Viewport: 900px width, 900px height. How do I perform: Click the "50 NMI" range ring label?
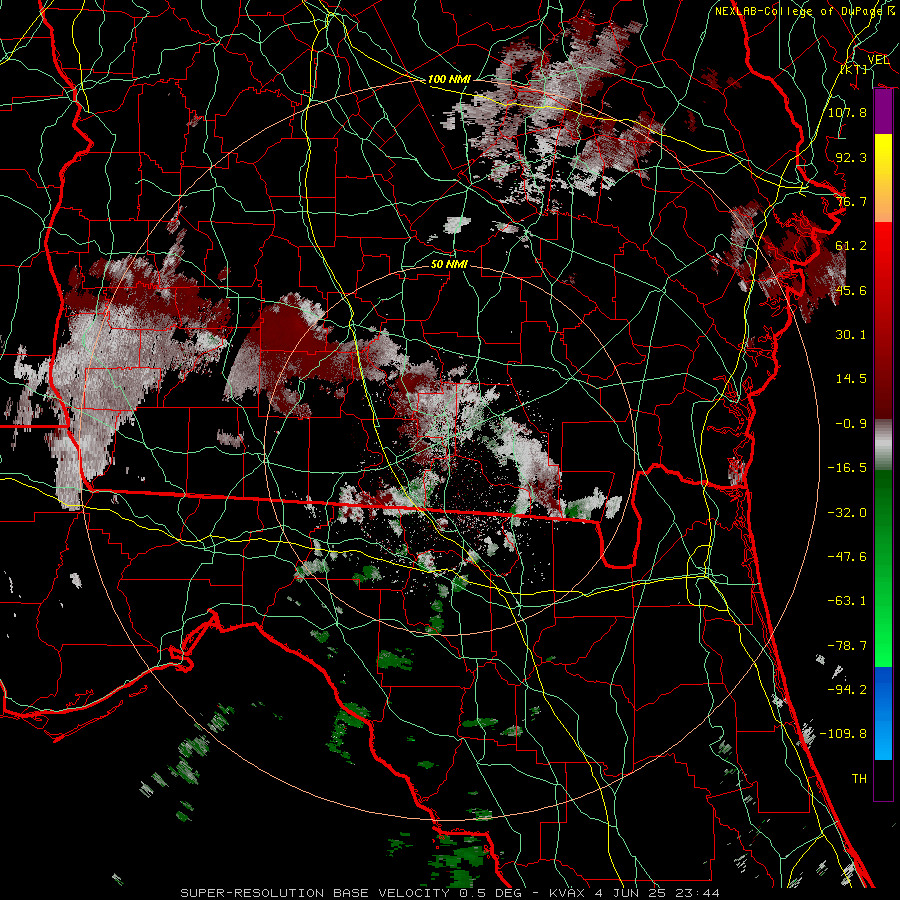click(449, 264)
